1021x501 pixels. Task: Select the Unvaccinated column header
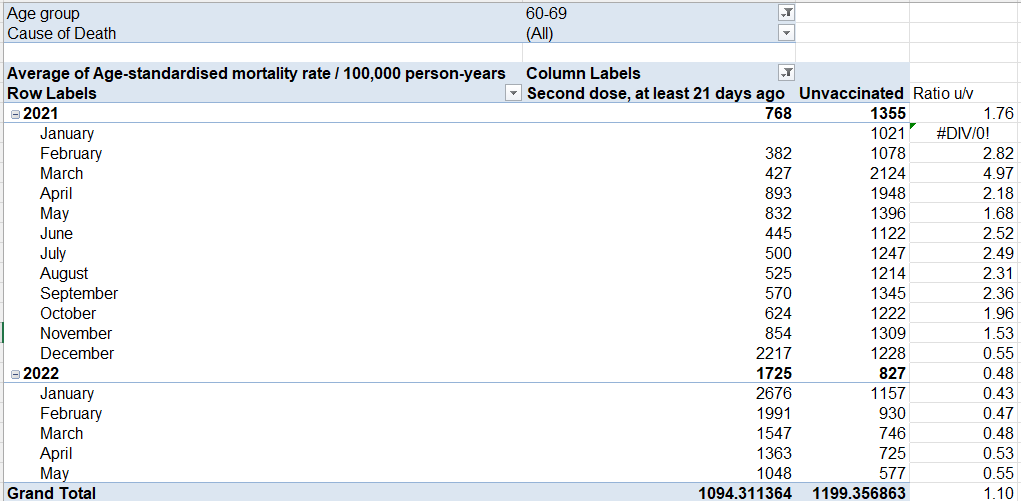pyautogui.click(x=852, y=93)
